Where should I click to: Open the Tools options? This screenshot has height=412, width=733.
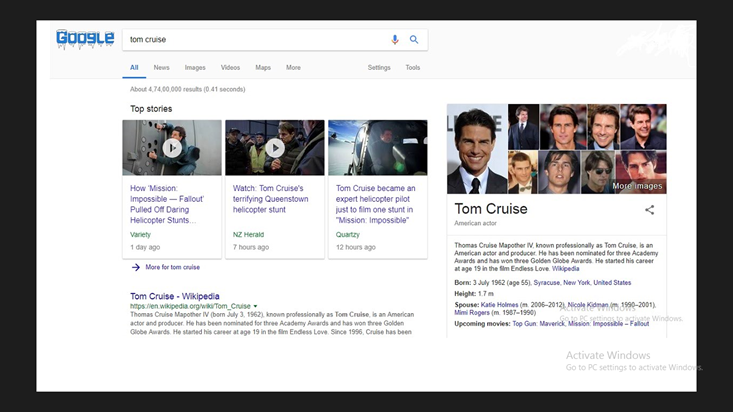pos(413,68)
